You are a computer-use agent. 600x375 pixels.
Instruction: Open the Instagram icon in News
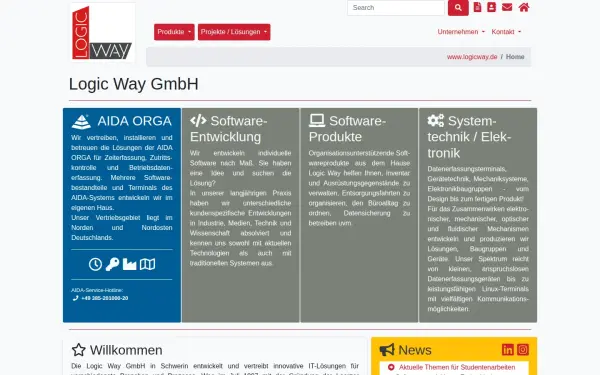coord(523,349)
